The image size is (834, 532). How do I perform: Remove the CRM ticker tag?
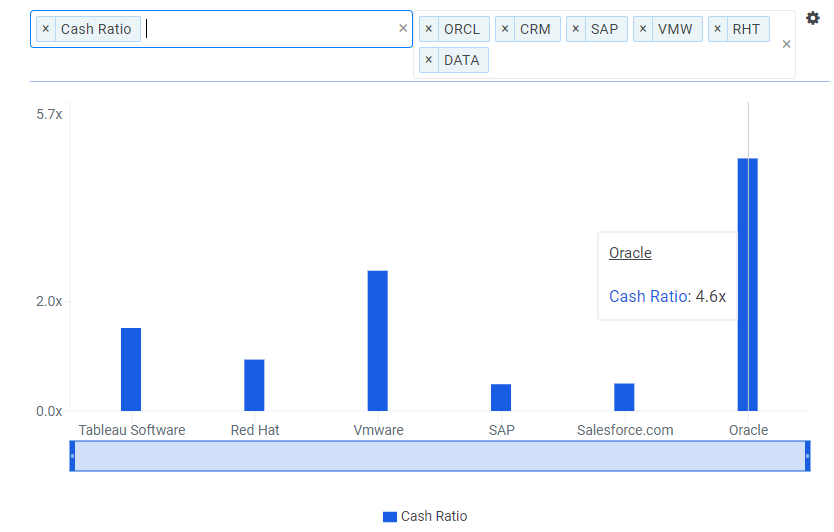coord(505,29)
